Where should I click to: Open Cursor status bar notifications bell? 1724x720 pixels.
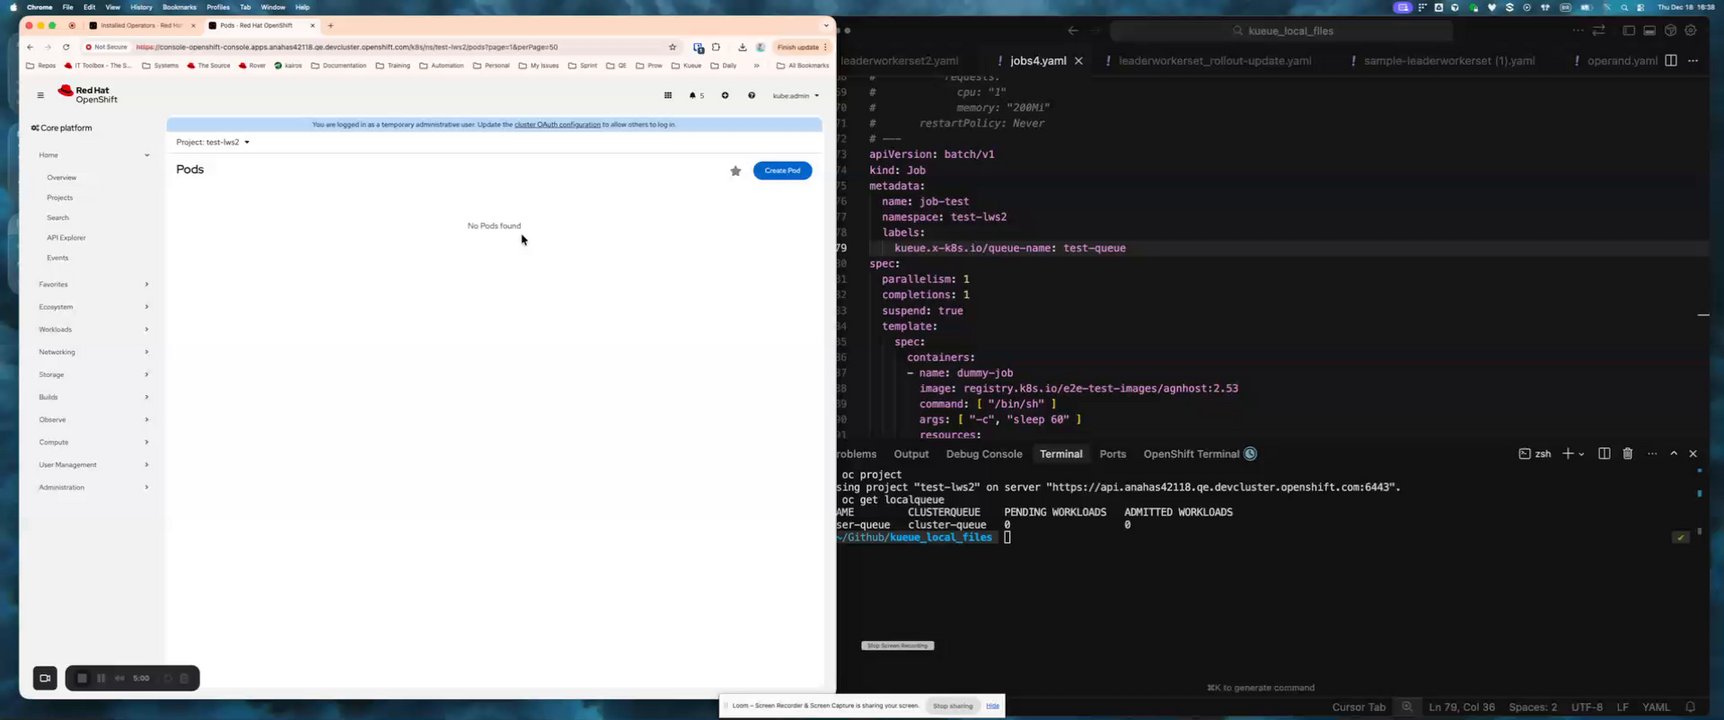pos(1691,707)
